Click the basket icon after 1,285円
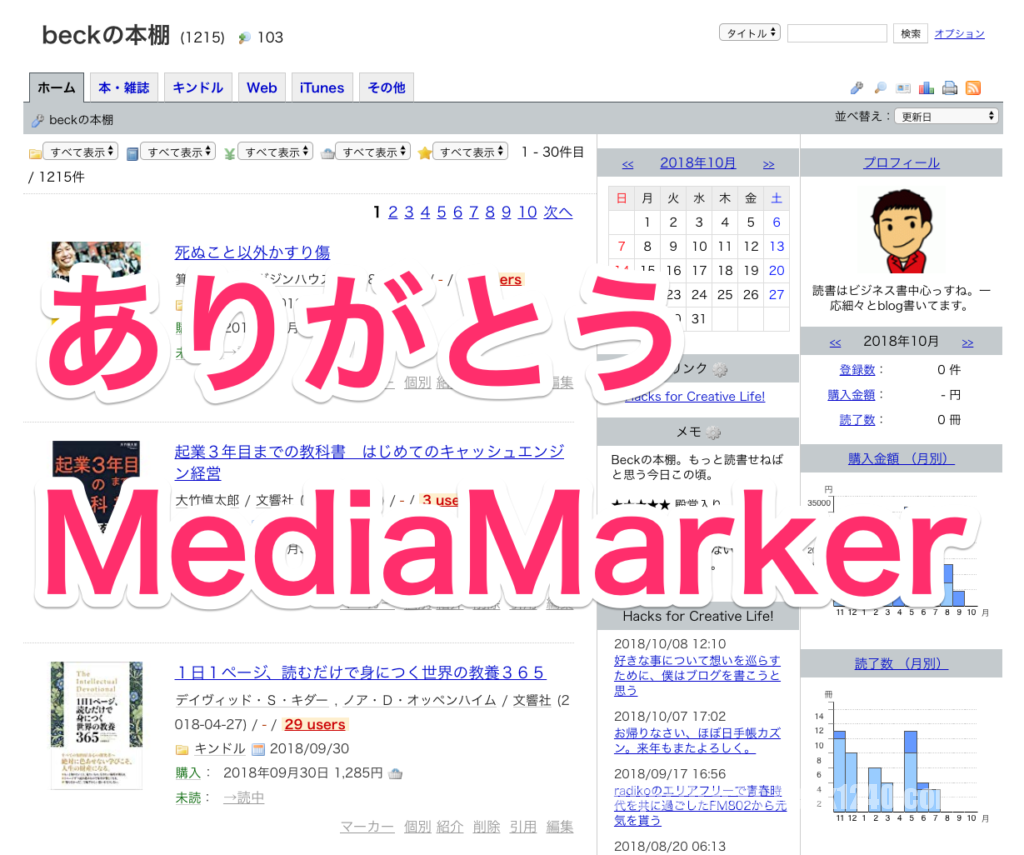The width and height of the screenshot is (1024, 855). point(395,774)
